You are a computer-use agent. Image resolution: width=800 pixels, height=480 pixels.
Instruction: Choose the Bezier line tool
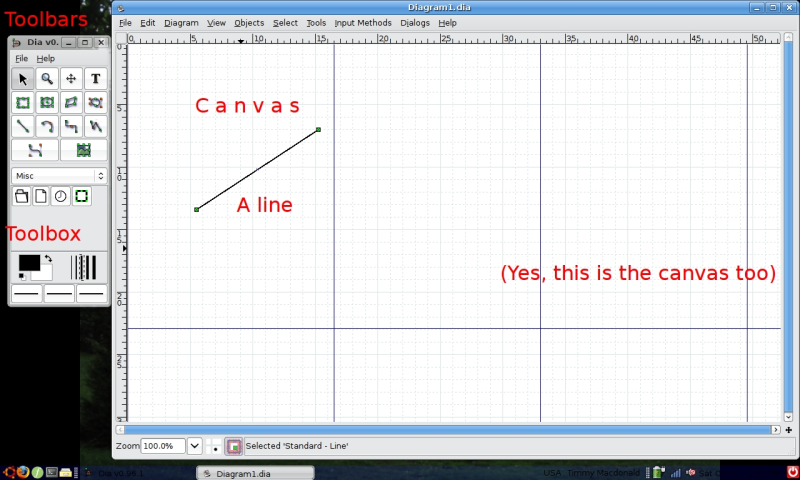[x=35, y=150]
